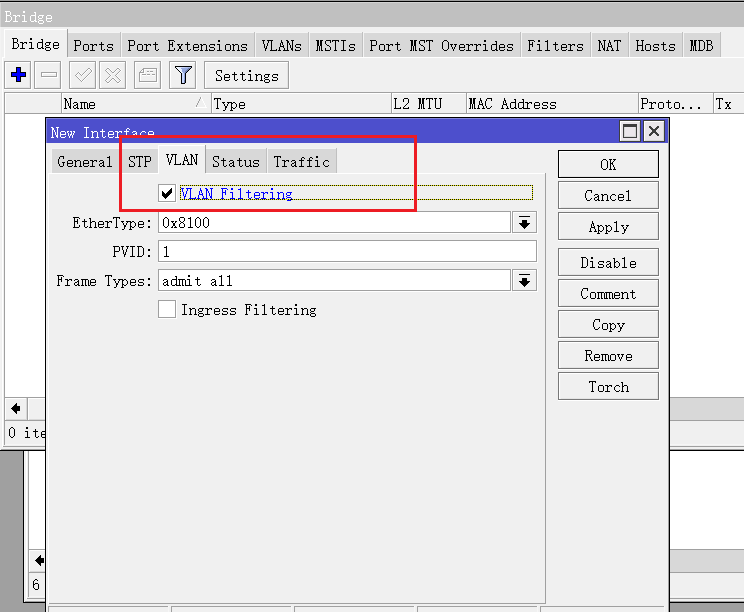Click the comment note icon in toolbar

pos(146,75)
